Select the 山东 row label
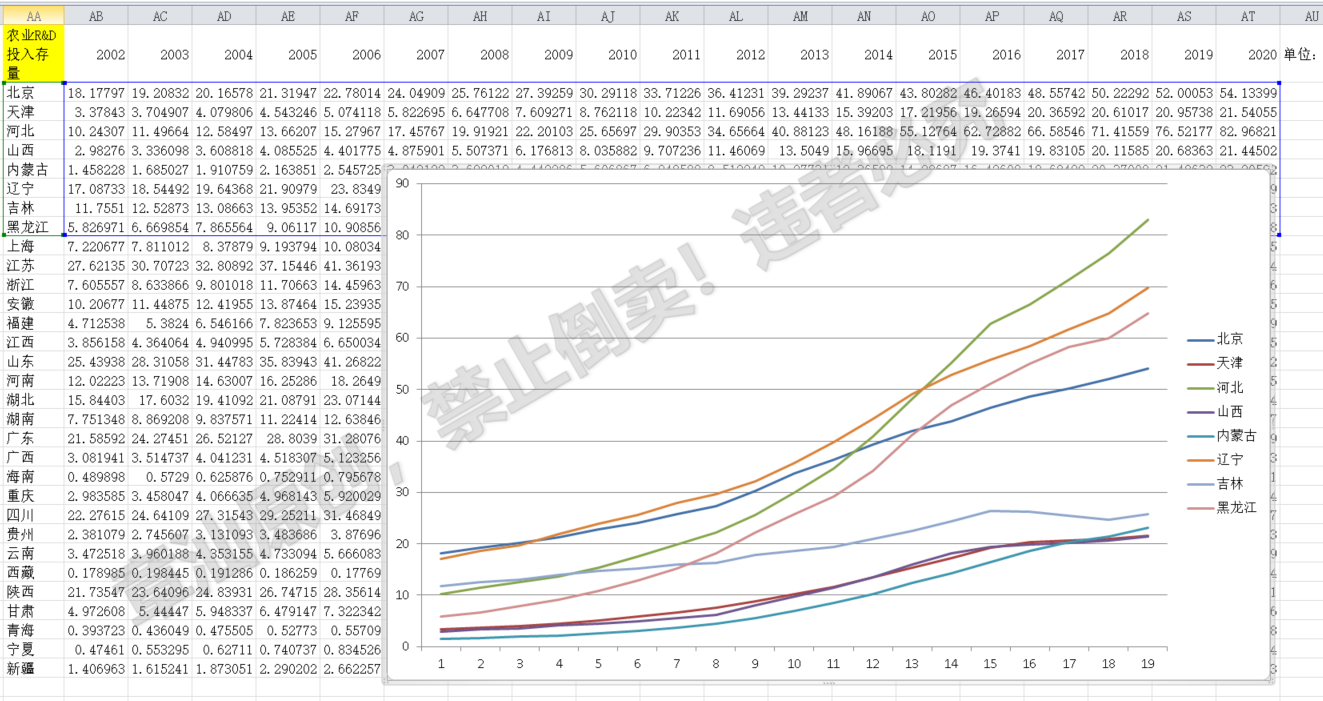 [33, 360]
